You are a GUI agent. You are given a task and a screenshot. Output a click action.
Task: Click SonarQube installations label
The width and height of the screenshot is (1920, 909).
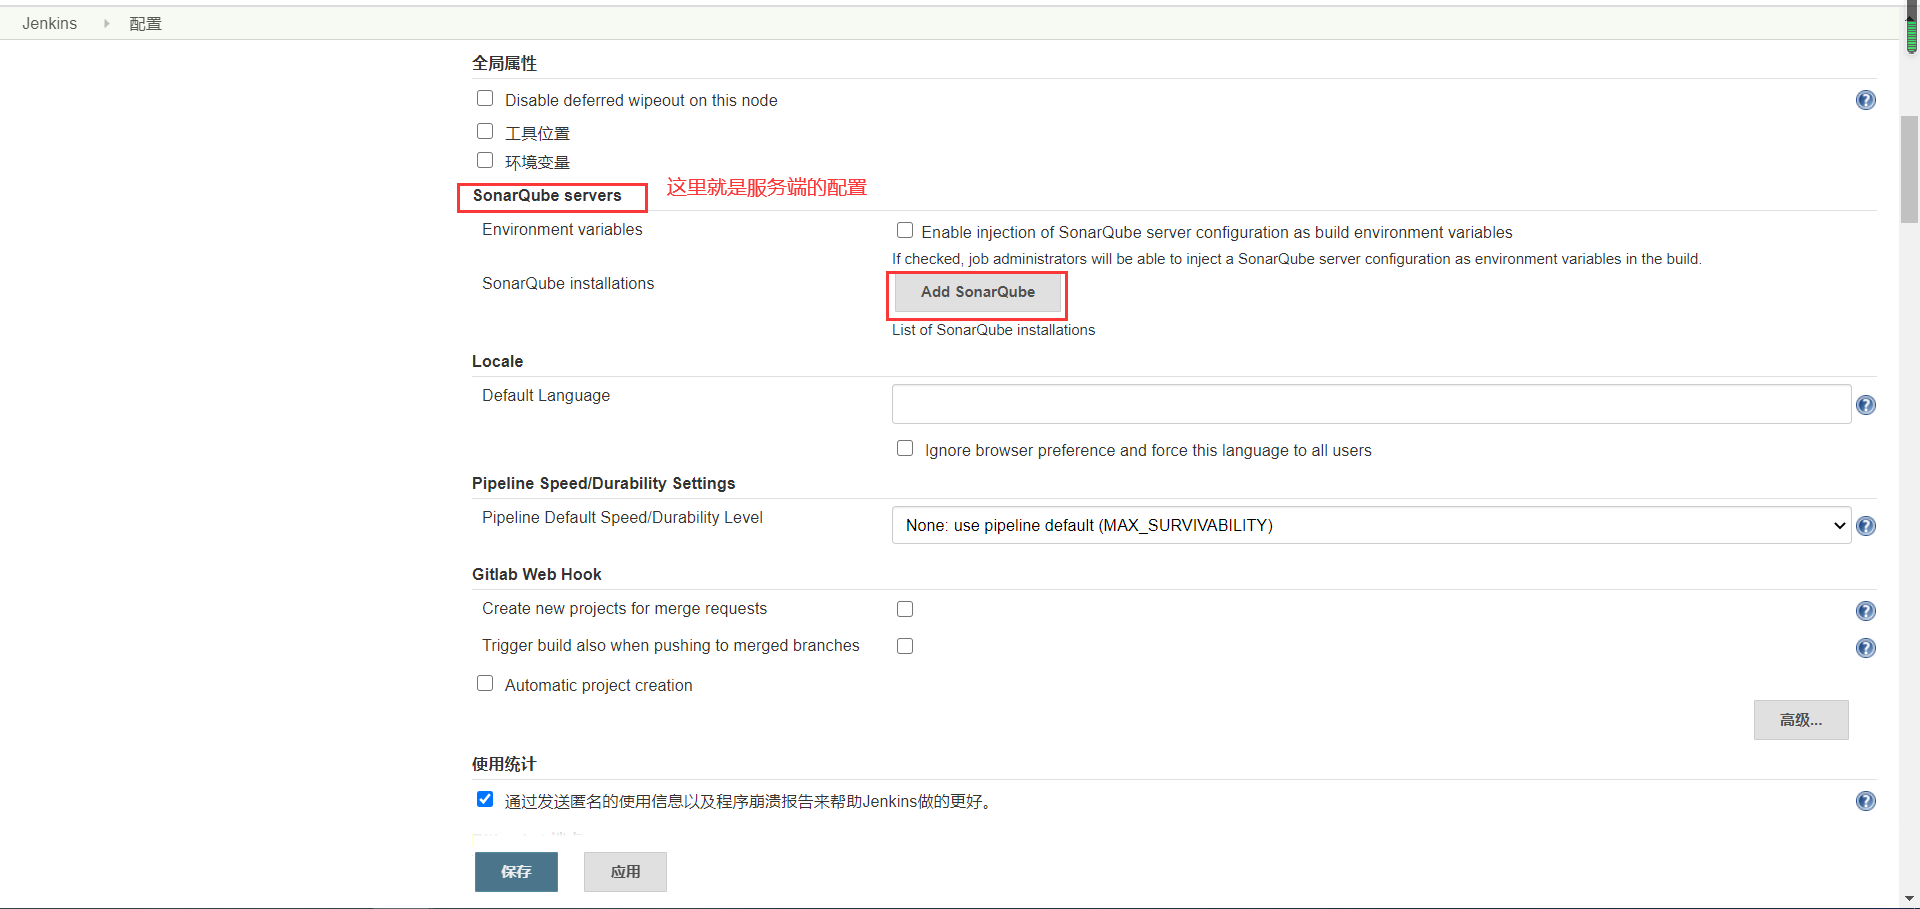coord(568,283)
